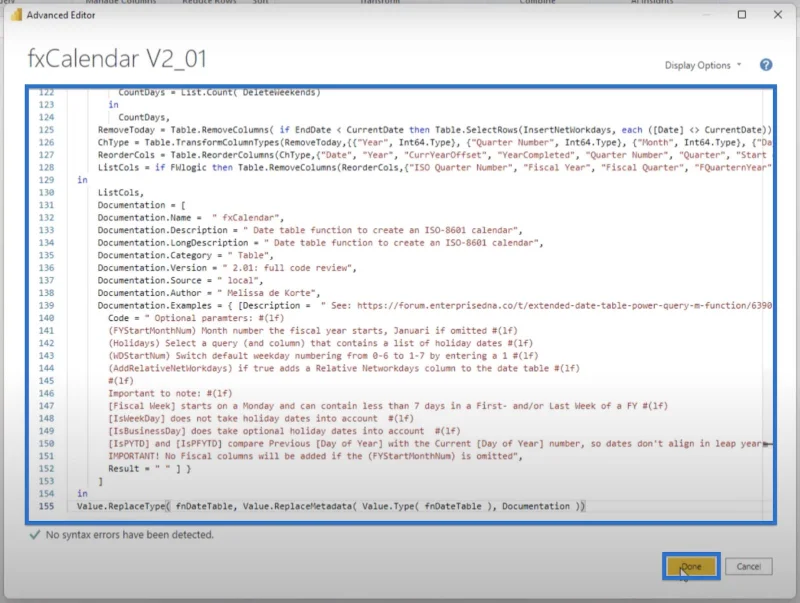Click Documentation.Author 'Melissa de Korte' line
This screenshot has height=603, width=800.
coord(209,293)
